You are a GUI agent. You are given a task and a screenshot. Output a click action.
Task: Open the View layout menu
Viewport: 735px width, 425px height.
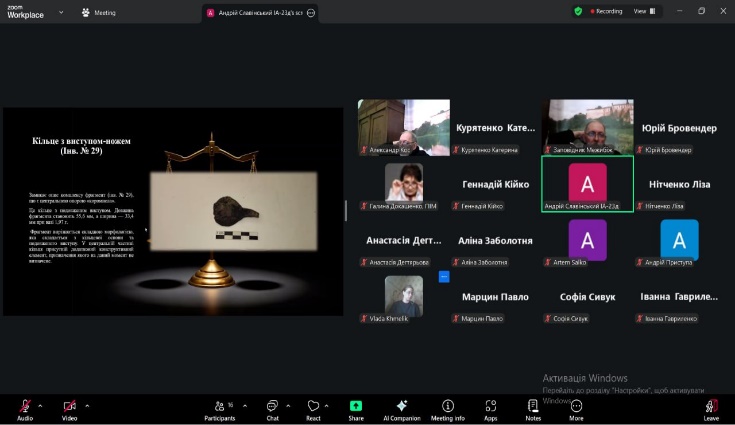[x=643, y=11]
